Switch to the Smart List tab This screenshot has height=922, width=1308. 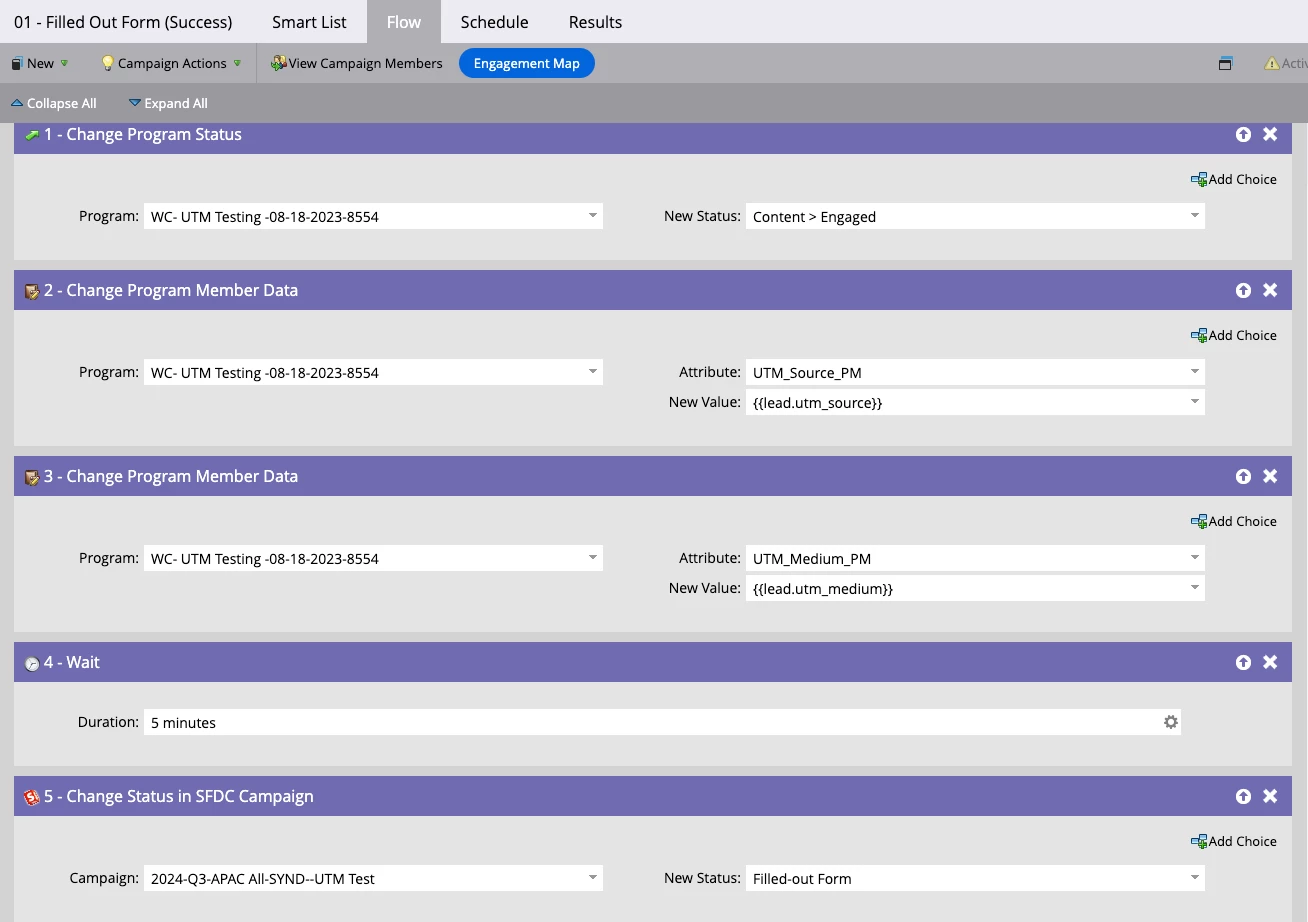(x=309, y=22)
